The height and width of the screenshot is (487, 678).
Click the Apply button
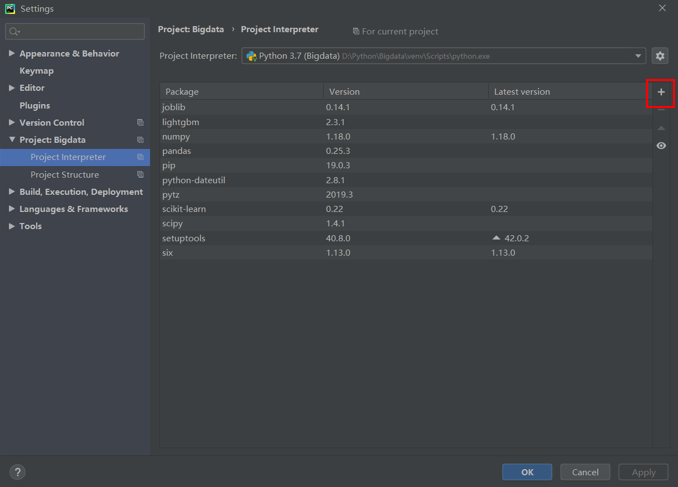pyautogui.click(x=643, y=472)
